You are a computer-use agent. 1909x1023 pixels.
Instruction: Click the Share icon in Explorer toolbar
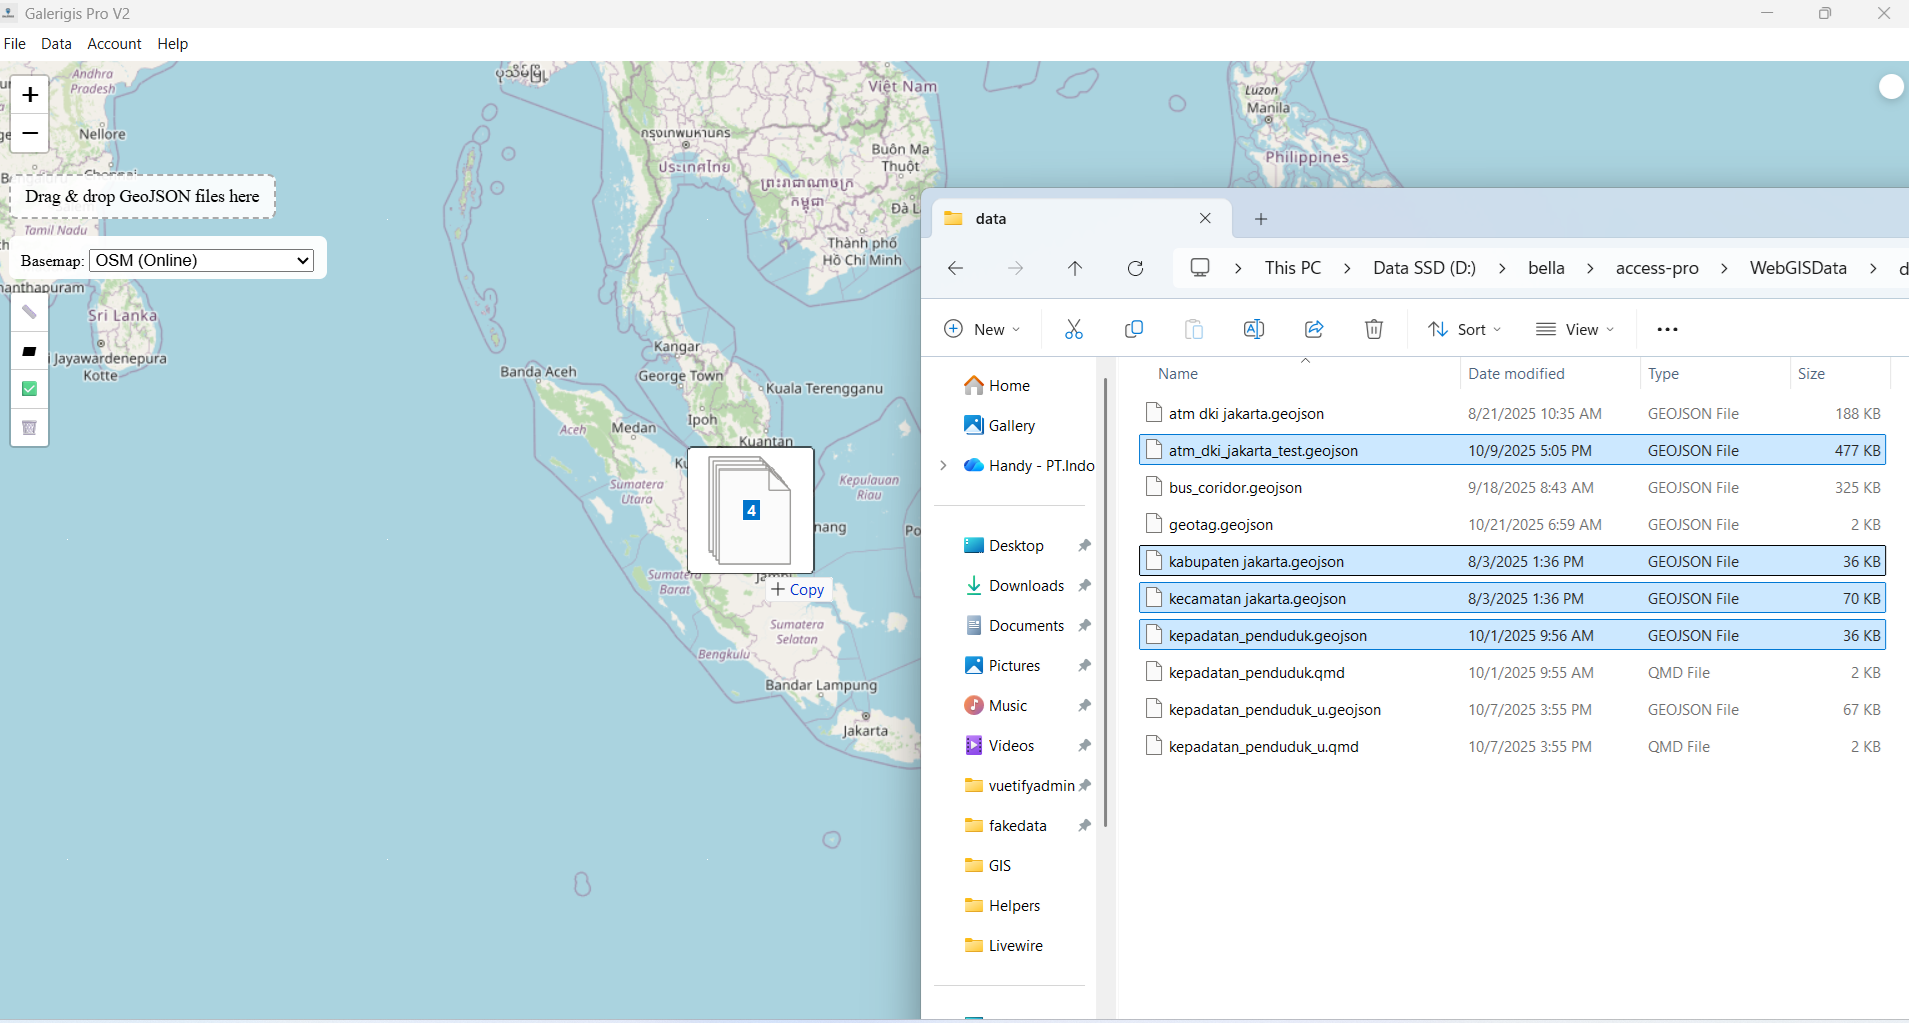[1314, 329]
